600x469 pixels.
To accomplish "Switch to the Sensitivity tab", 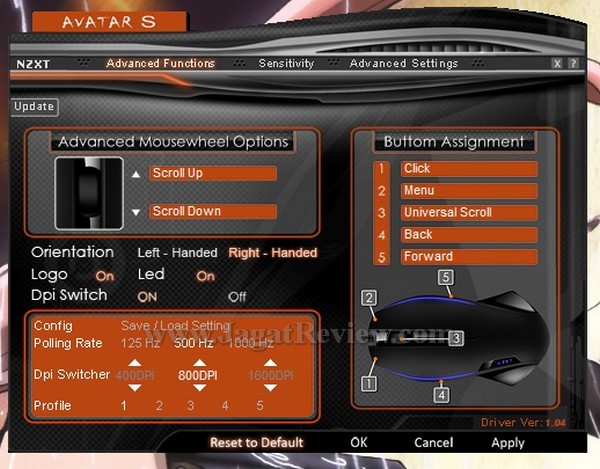I will [286, 64].
